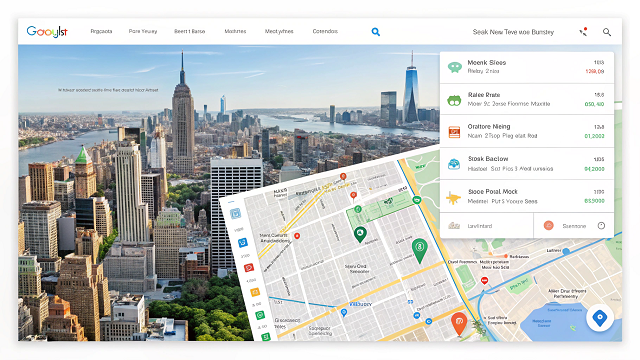Select the Madtmes menu item
Image resolution: width=640 pixels, height=360 pixels.
(235, 31)
